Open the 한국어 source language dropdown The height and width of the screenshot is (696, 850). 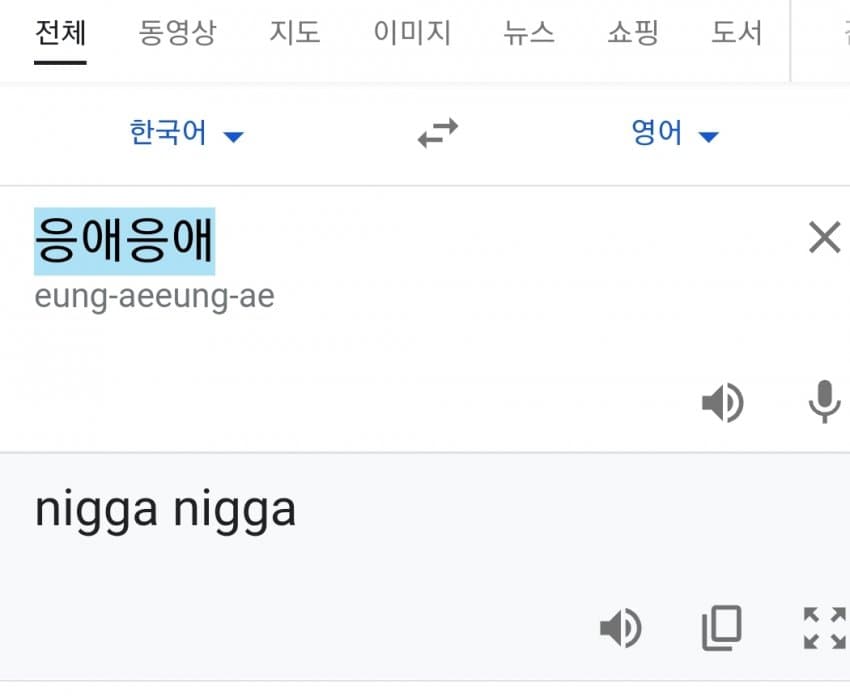tap(186, 133)
